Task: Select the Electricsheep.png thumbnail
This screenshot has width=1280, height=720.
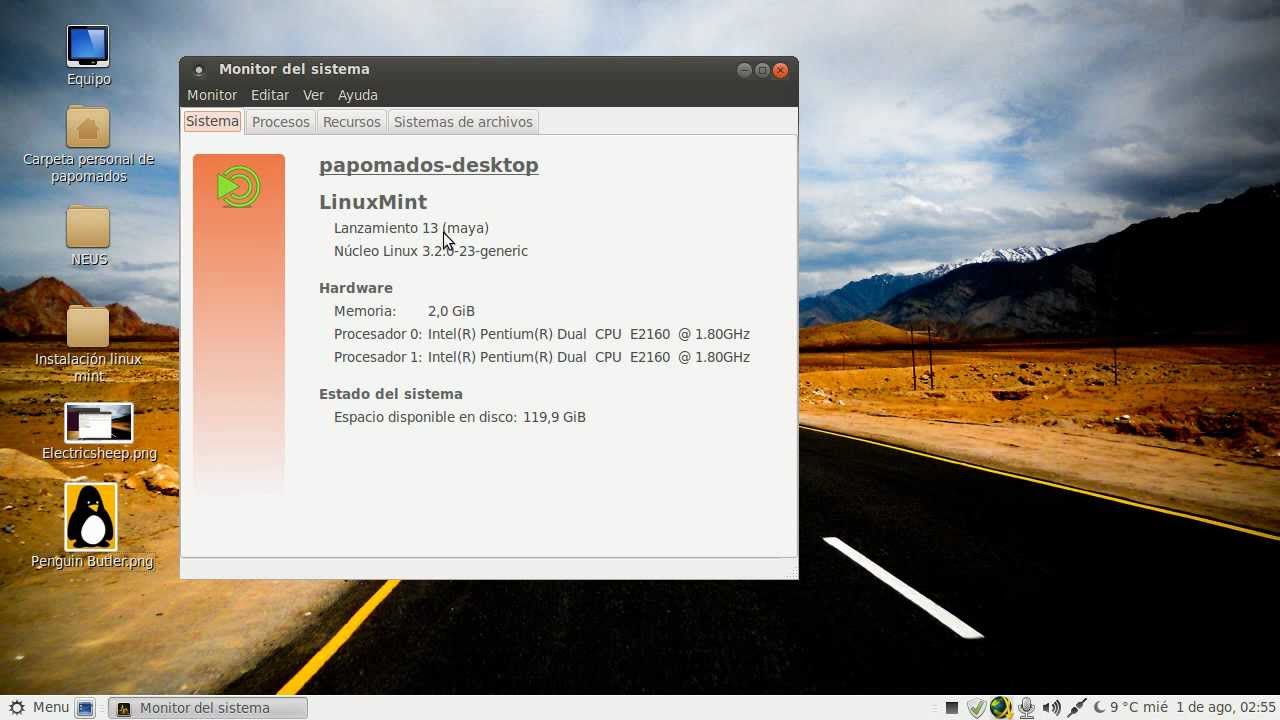Action: tap(99, 423)
